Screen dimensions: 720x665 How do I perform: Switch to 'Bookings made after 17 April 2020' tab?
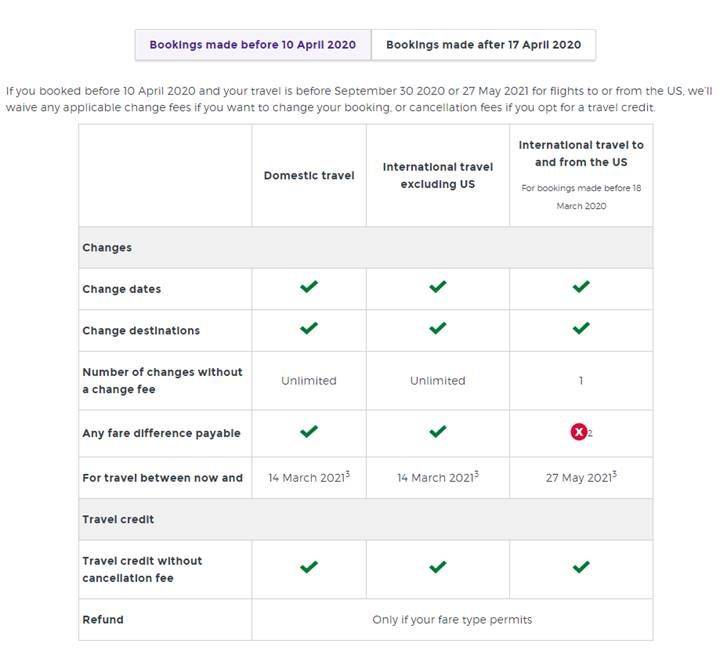coord(483,45)
